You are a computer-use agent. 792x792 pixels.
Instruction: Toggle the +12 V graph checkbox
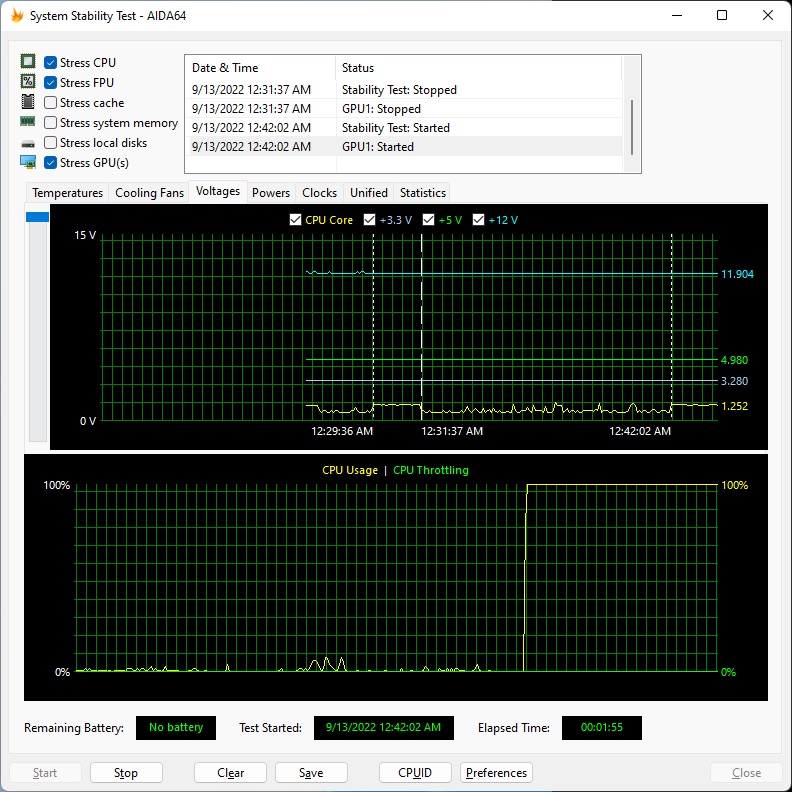click(478, 220)
